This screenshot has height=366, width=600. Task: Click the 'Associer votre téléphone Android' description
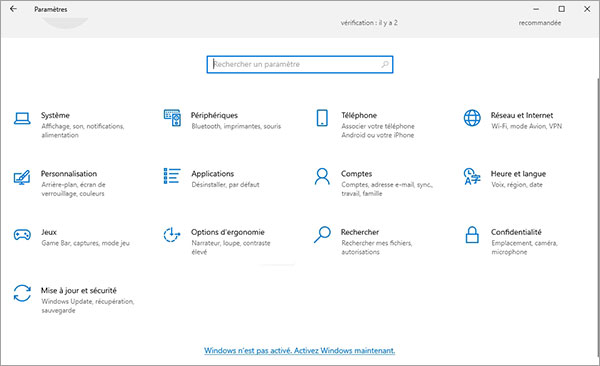click(x=378, y=131)
